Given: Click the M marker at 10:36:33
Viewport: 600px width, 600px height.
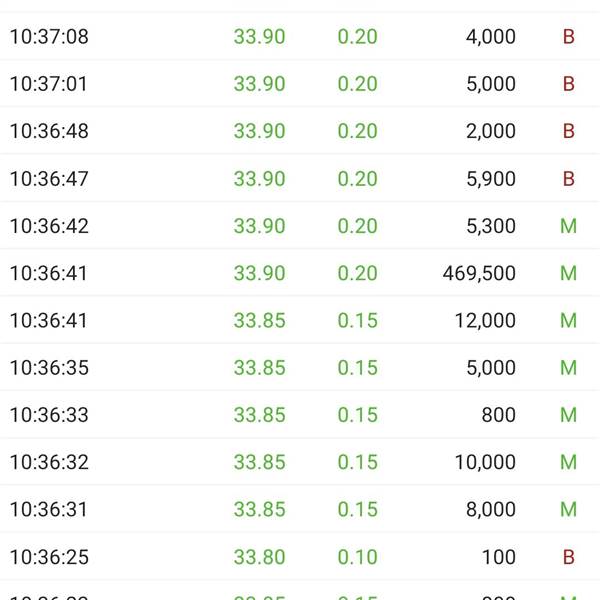Looking at the screenshot, I should pyautogui.click(x=568, y=415).
